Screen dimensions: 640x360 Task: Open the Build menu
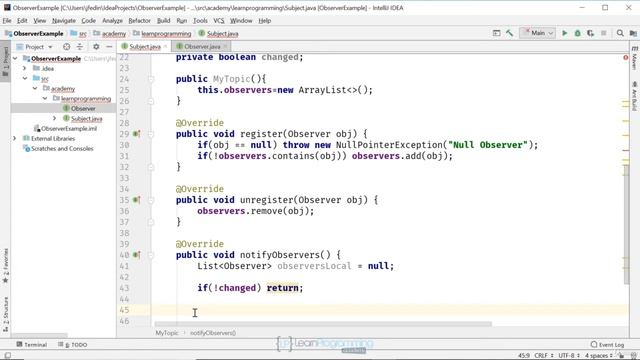point(163,20)
